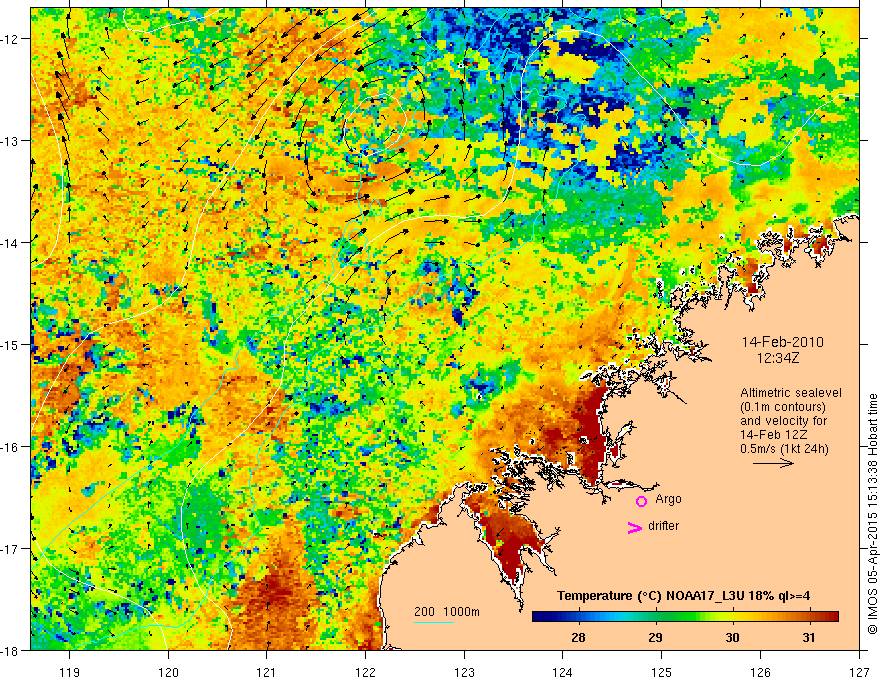Click longitude axis label 122
Screen dimensions: 880x680
pyautogui.click(x=365, y=672)
